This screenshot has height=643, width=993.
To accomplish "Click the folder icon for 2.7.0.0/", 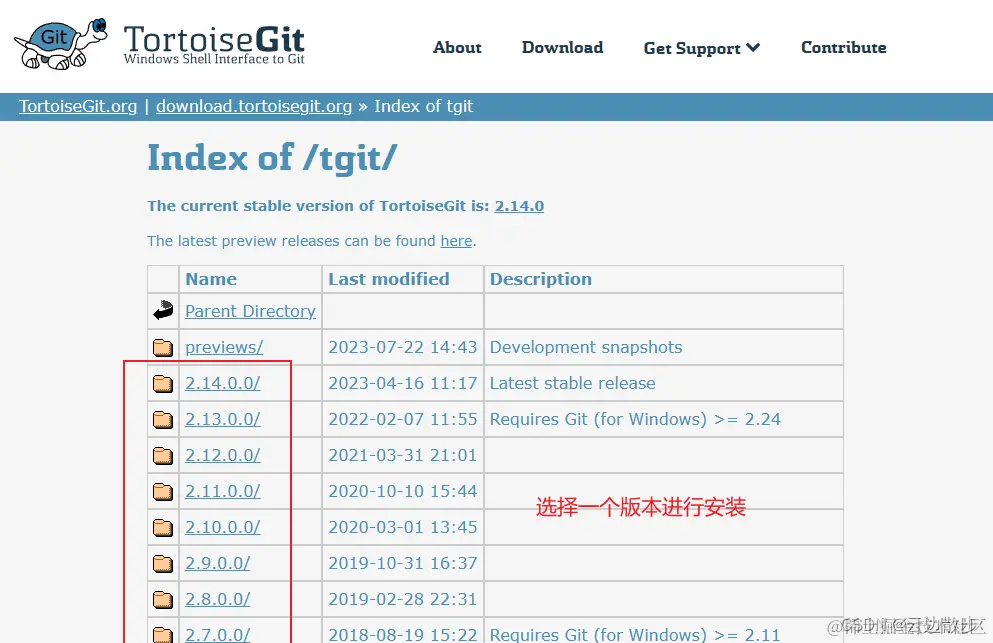I will (163, 634).
